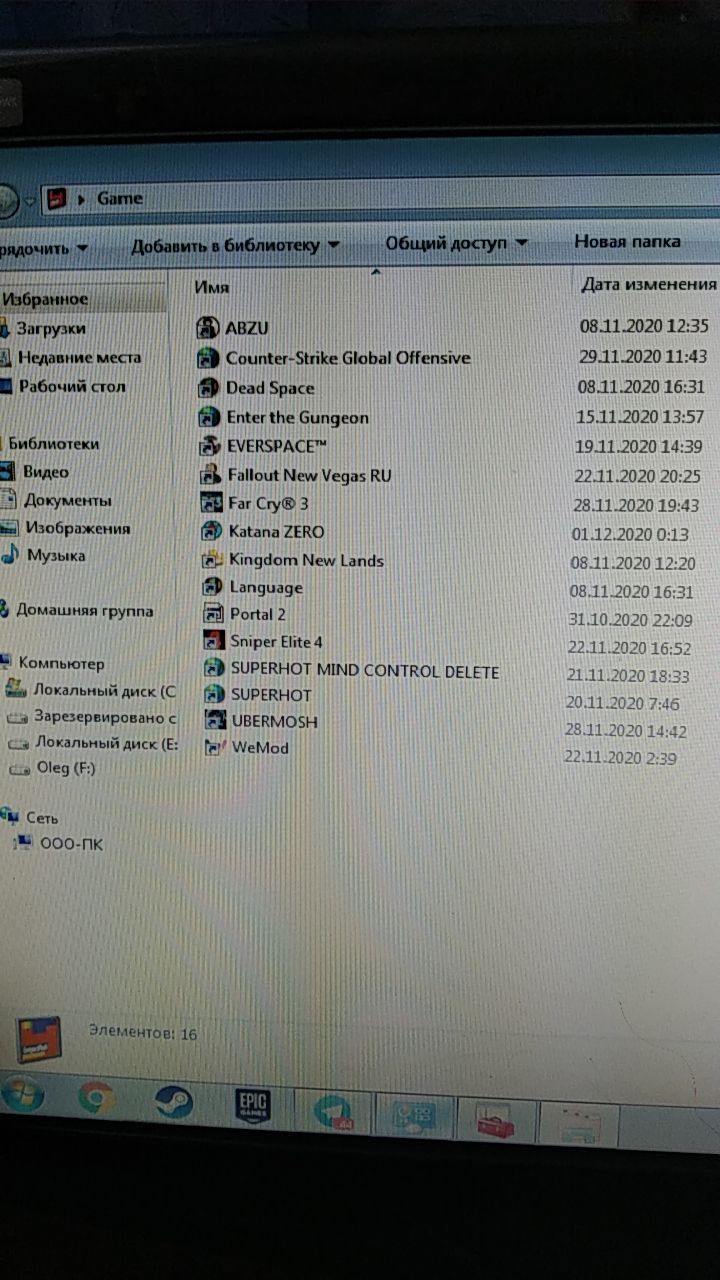The width and height of the screenshot is (720, 1280).
Task: Open the Документы library
Action: click(68, 500)
